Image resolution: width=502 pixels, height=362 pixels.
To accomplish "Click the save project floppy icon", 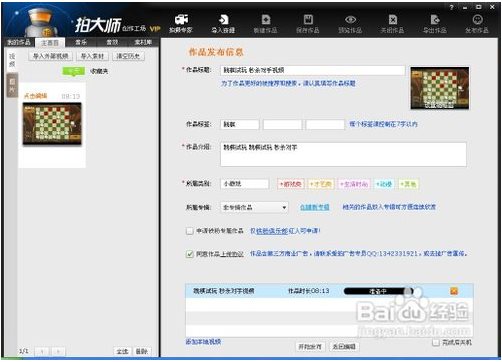I will 308,20.
